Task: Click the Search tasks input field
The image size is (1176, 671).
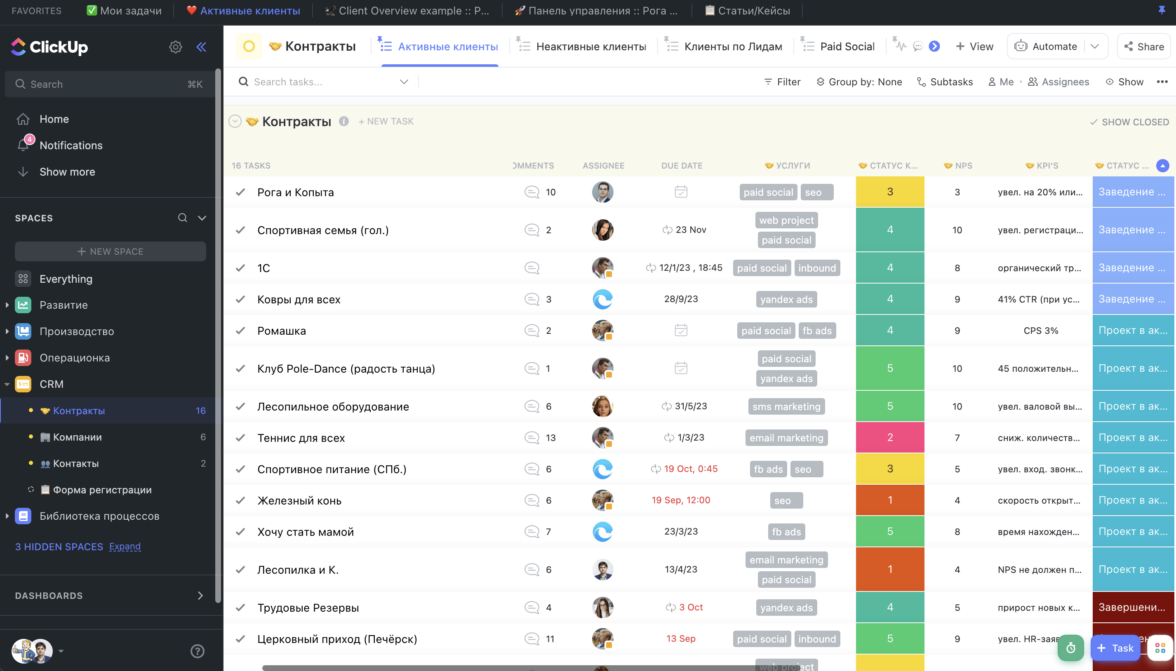Action: tap(320, 82)
